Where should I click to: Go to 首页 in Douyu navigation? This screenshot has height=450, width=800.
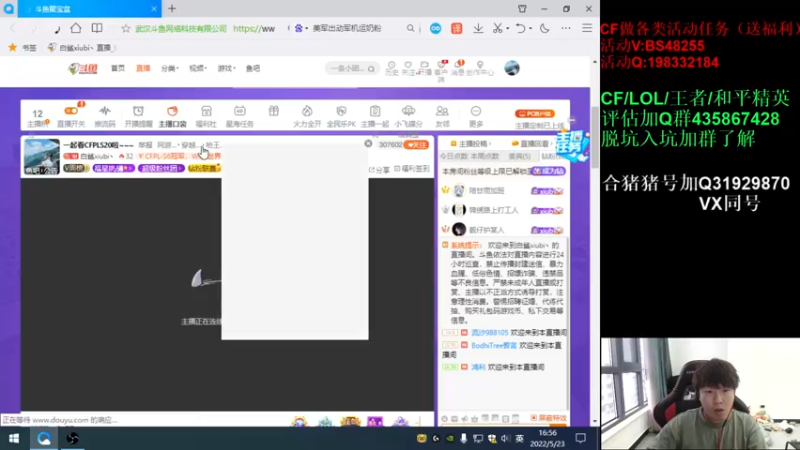click(x=118, y=68)
